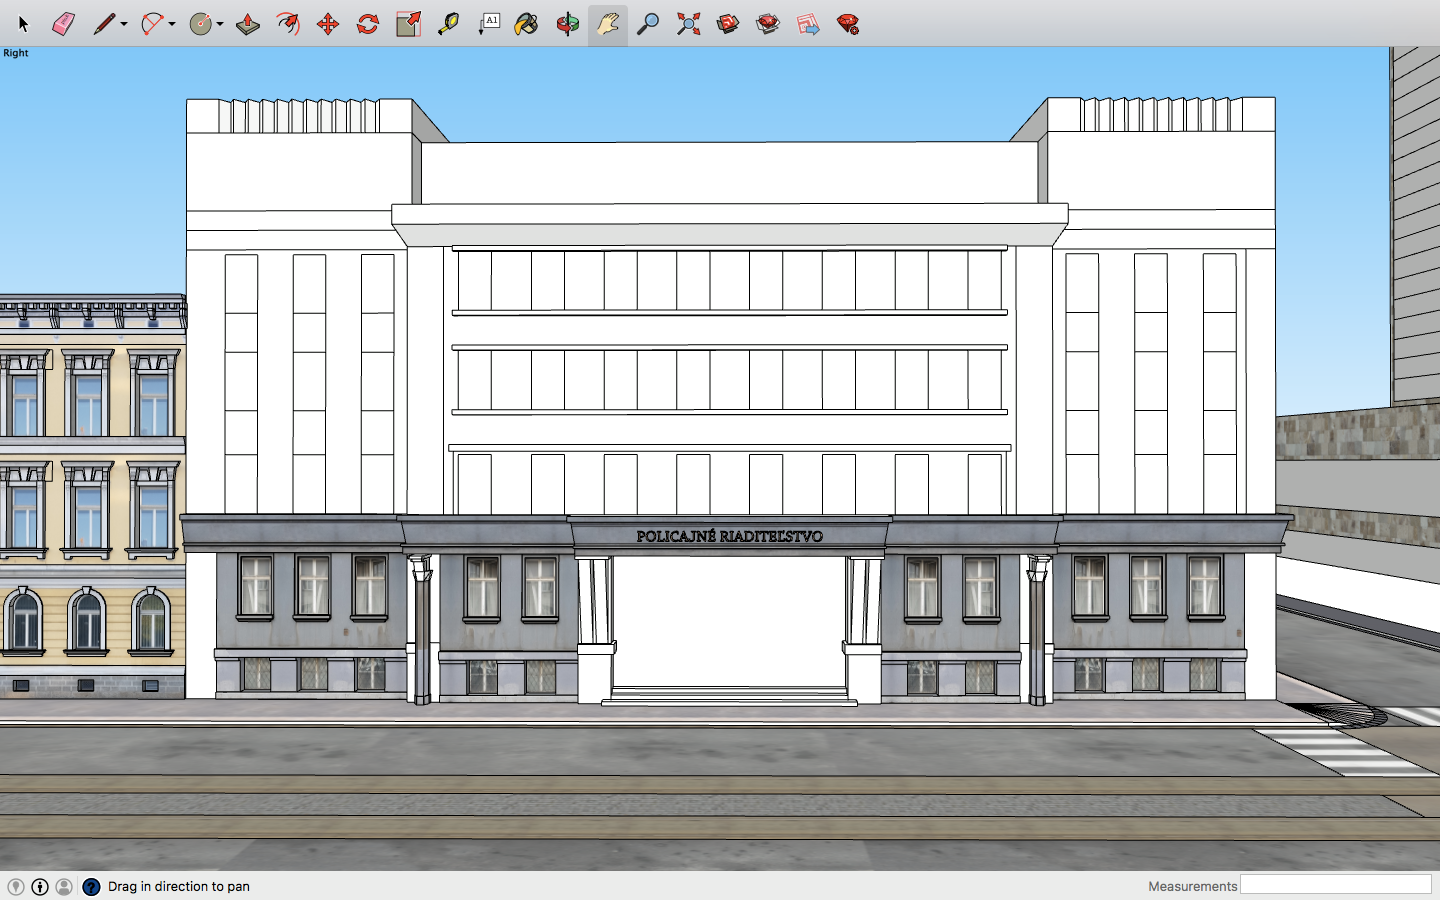Pick the Eraser tool
The width and height of the screenshot is (1440, 900).
pos(63,24)
